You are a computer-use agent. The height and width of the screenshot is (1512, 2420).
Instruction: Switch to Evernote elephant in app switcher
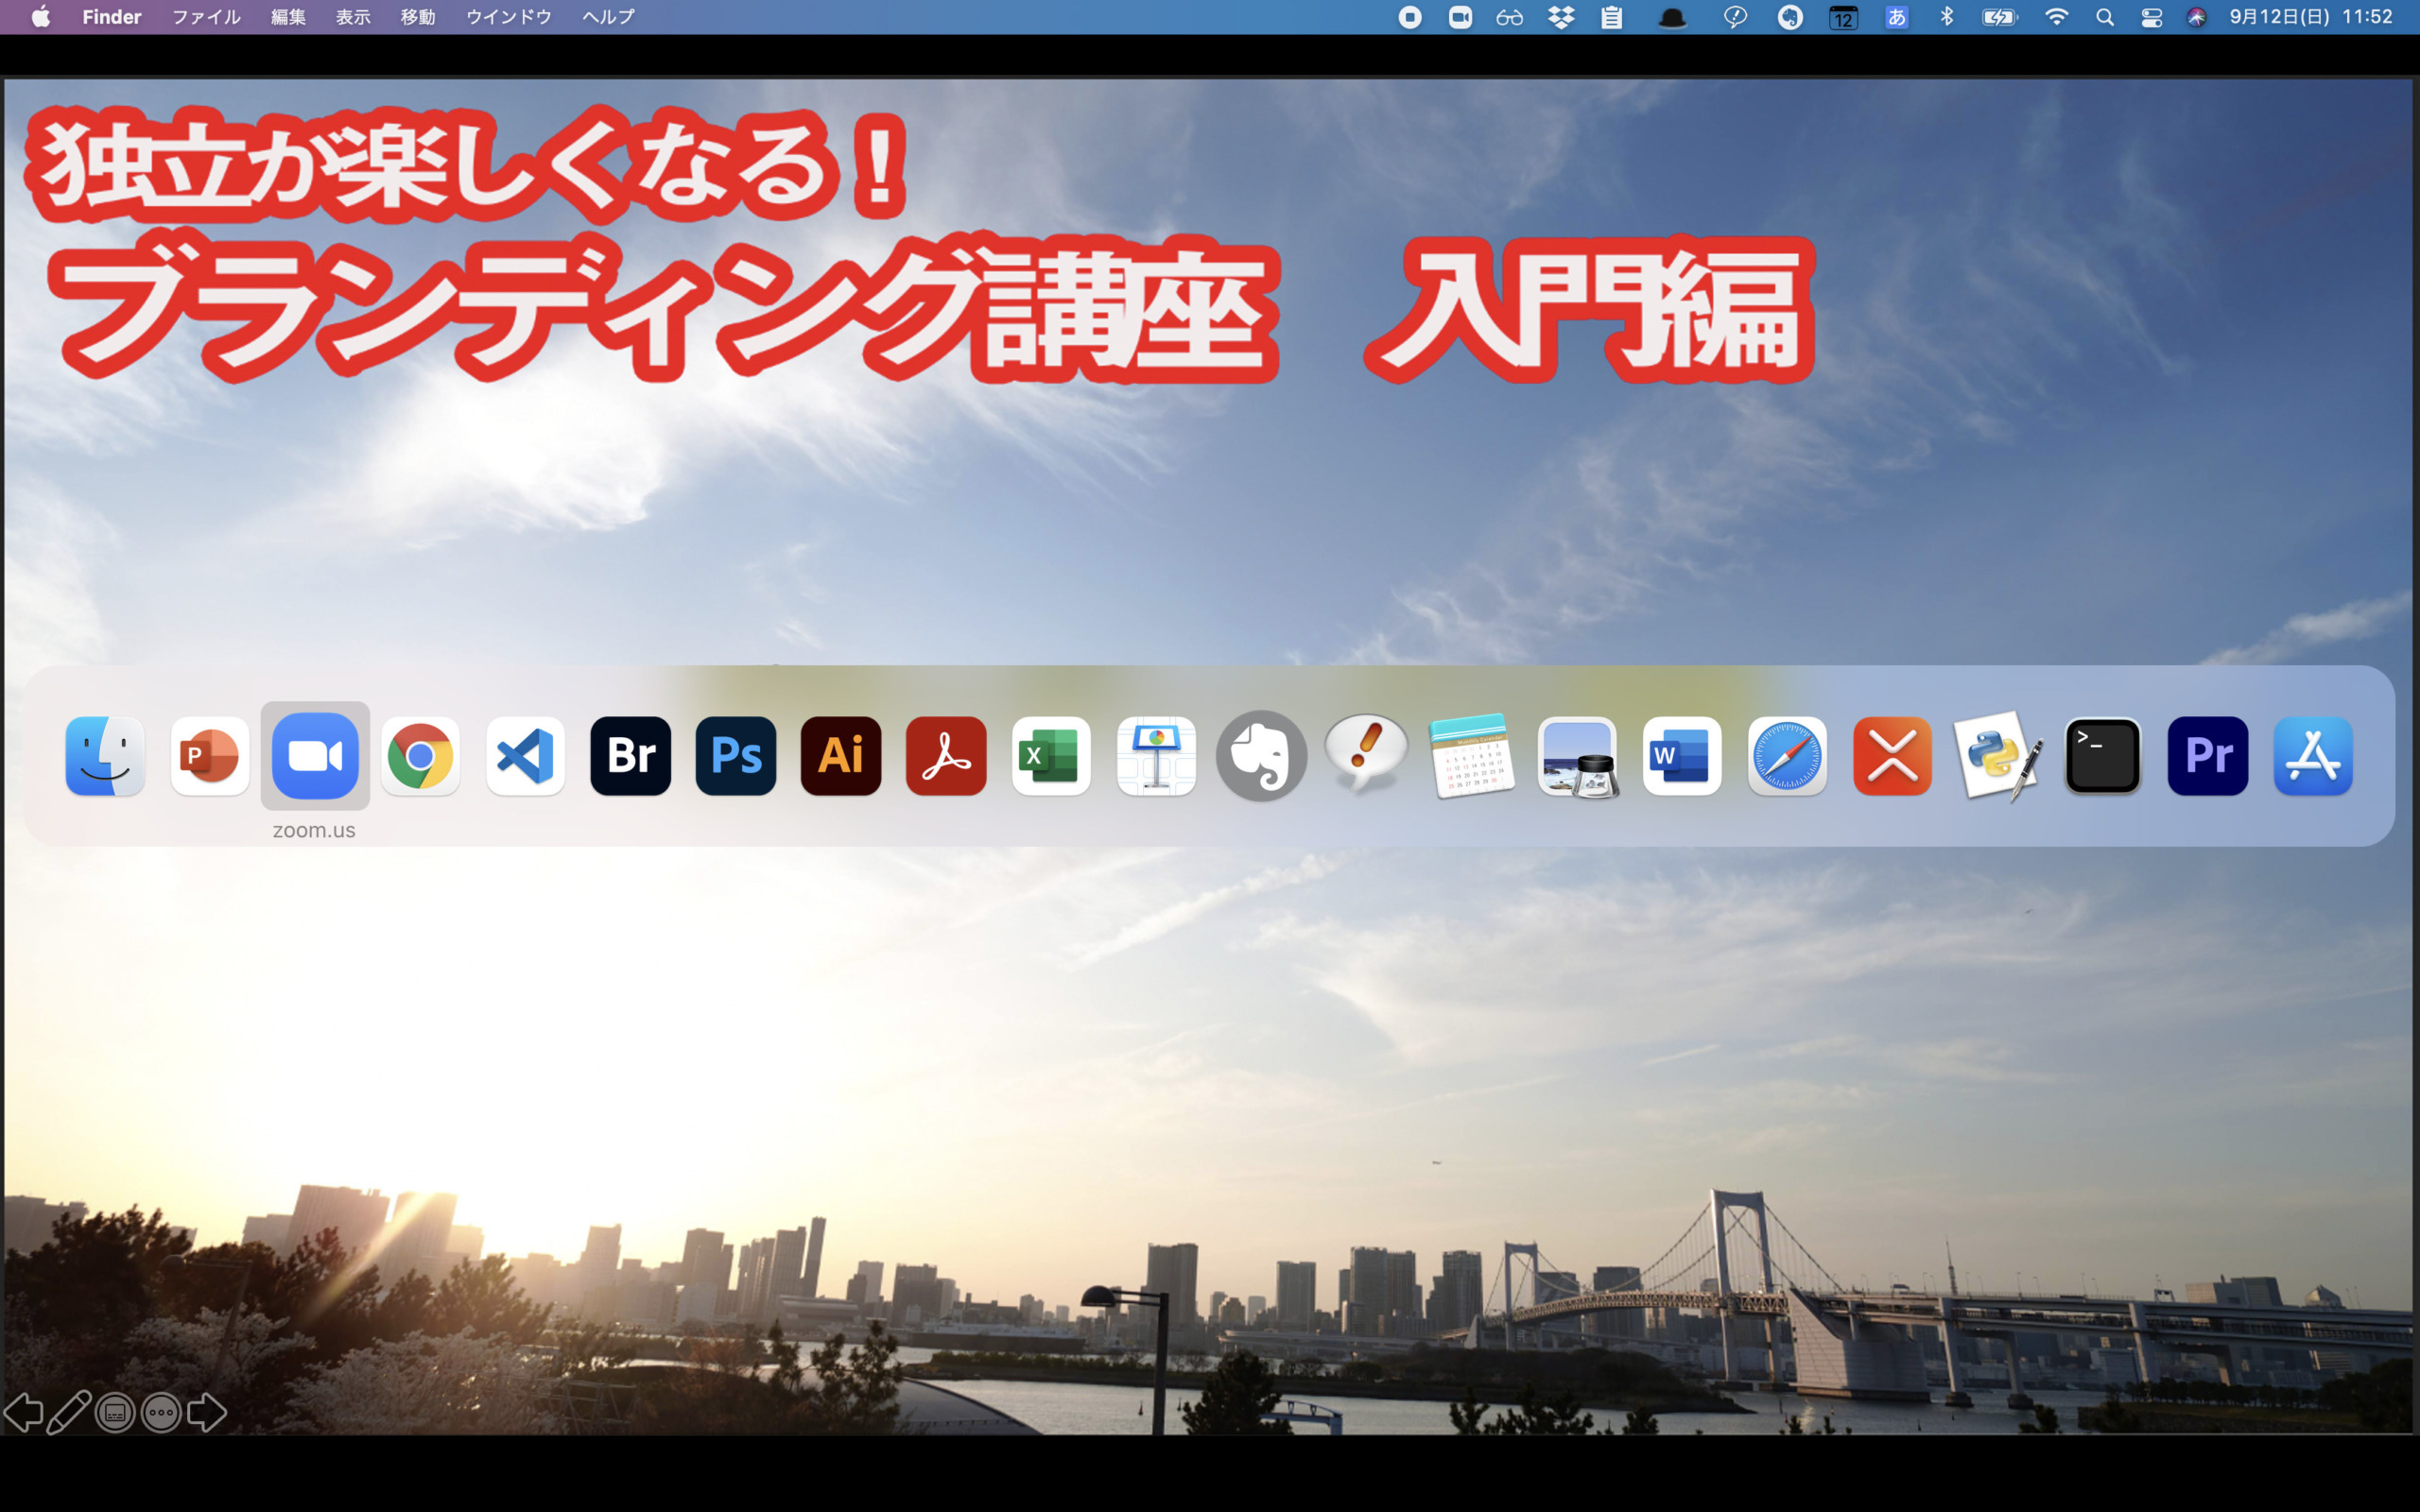1261,756
